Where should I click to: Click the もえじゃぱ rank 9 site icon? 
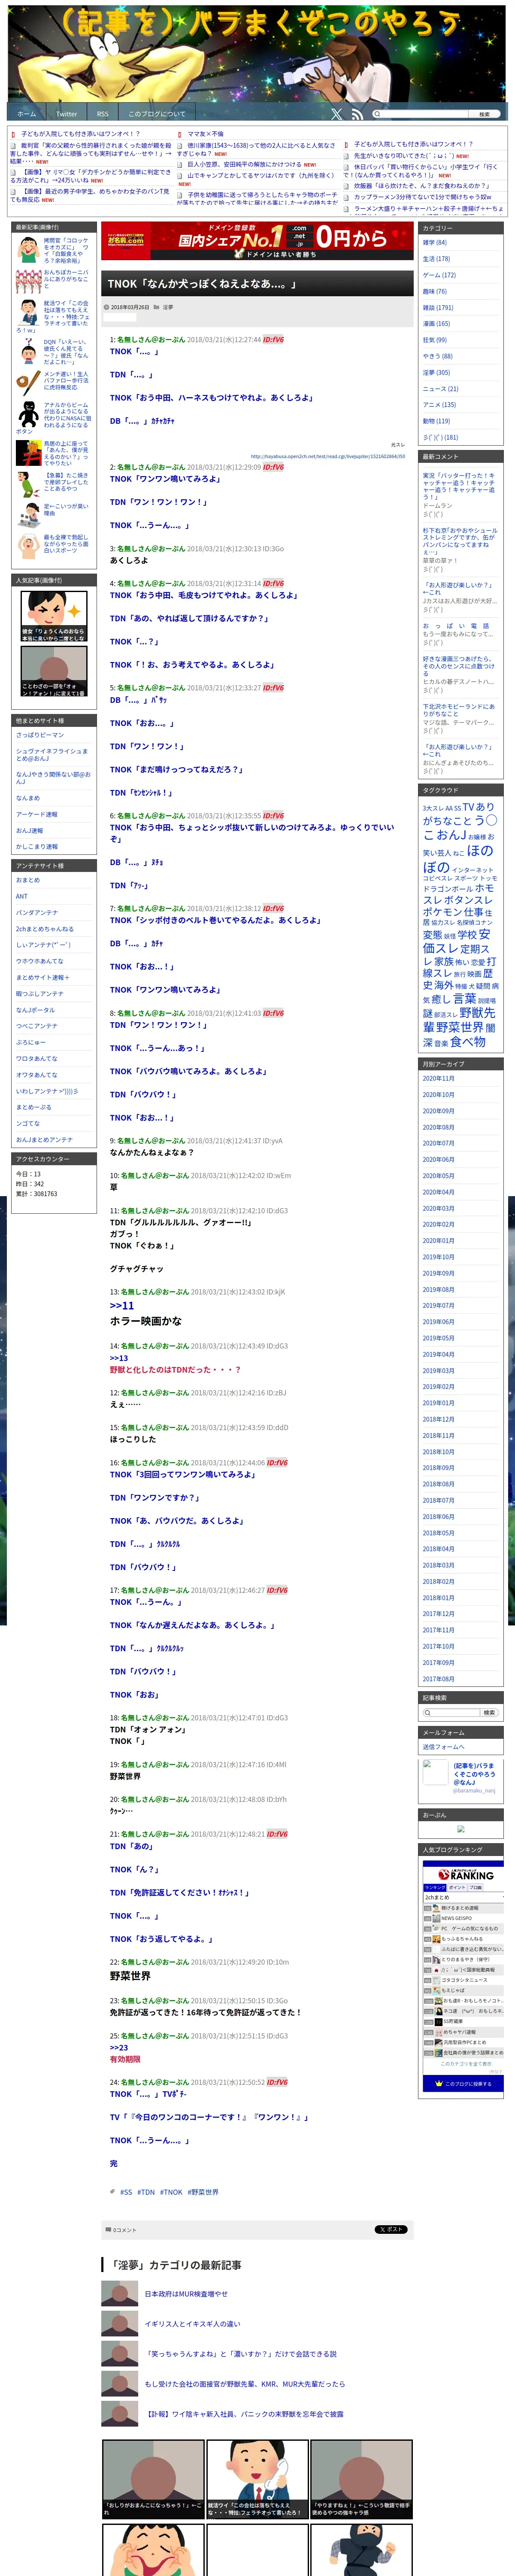437,1990
